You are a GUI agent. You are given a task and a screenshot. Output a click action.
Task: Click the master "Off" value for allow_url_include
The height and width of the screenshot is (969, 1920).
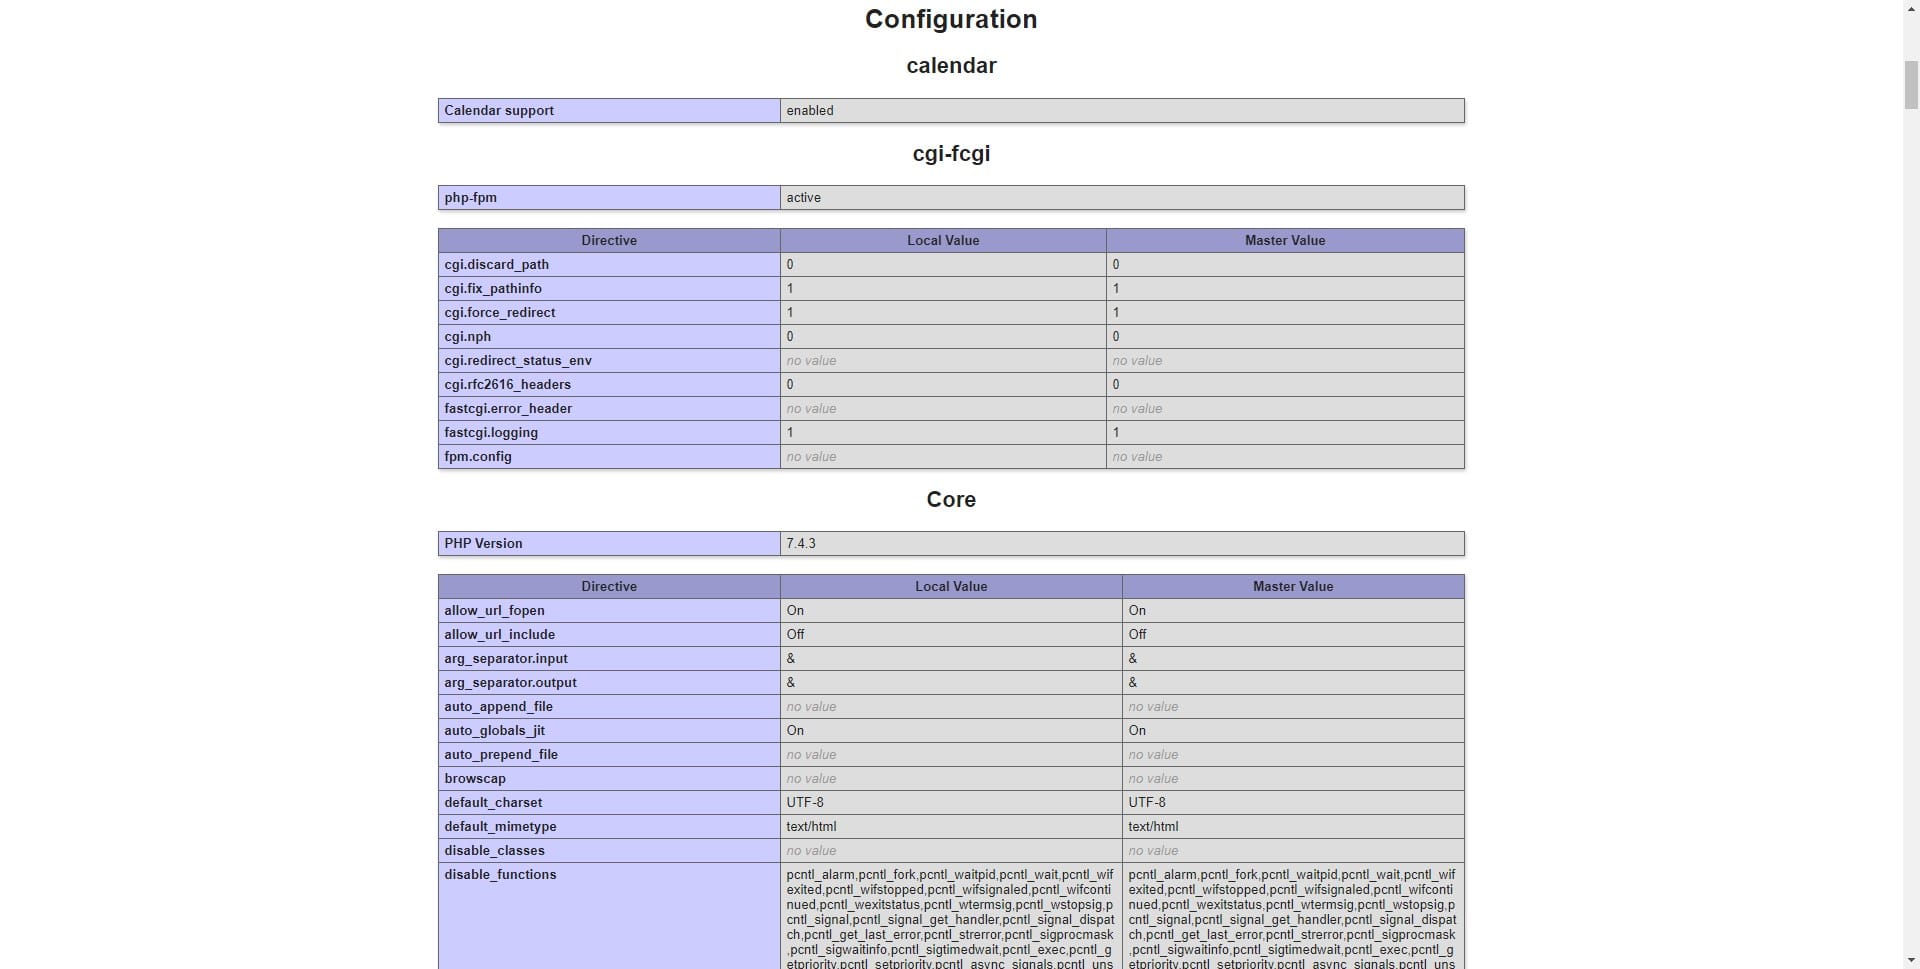click(x=1137, y=635)
